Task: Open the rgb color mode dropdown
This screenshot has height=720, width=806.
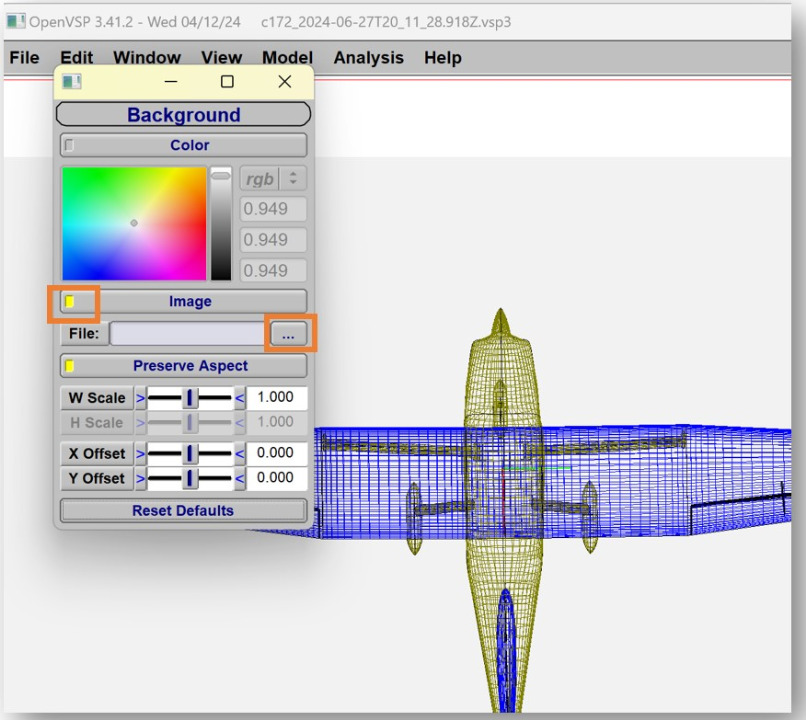Action: (x=273, y=179)
